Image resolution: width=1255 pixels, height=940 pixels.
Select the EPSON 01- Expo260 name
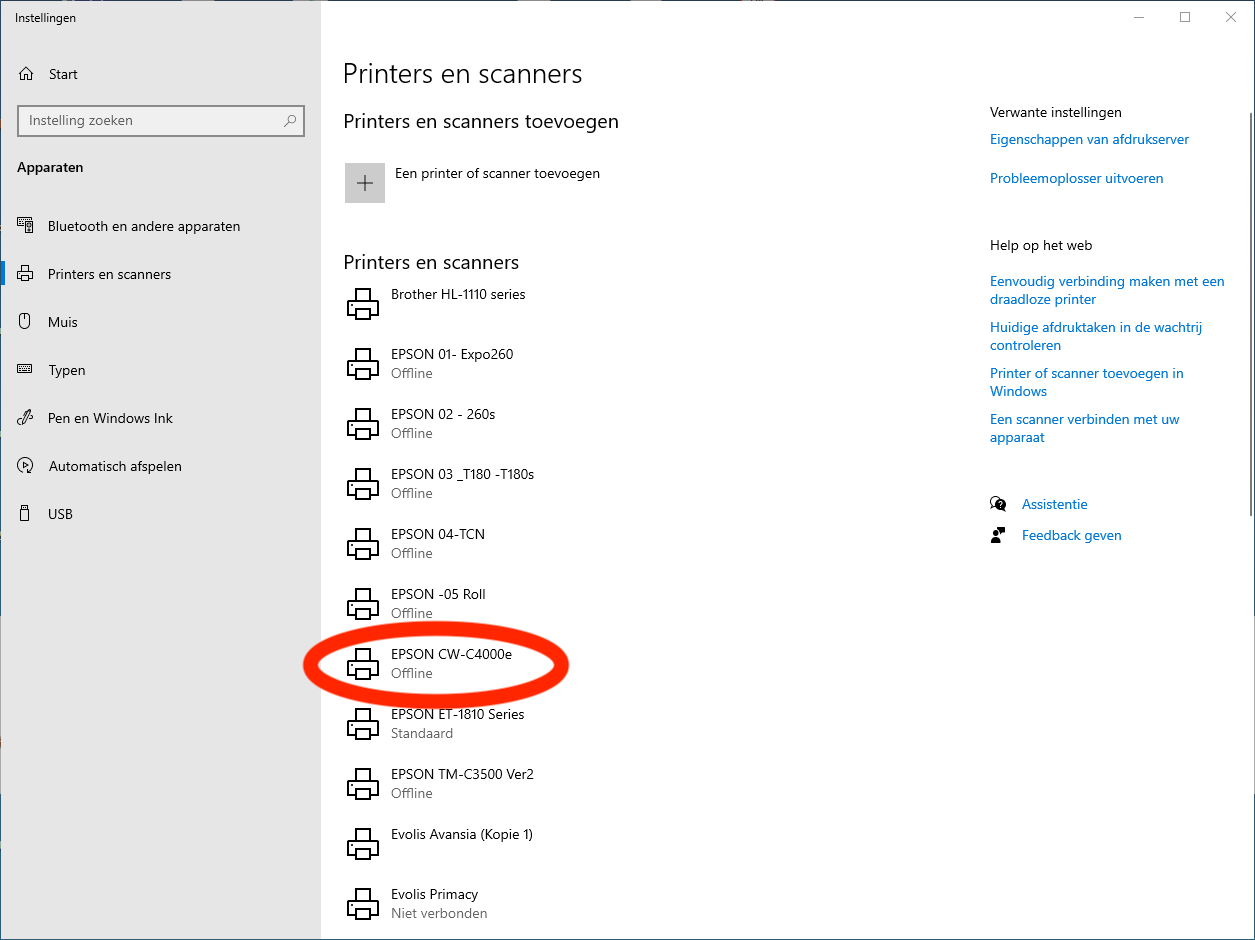coord(452,354)
